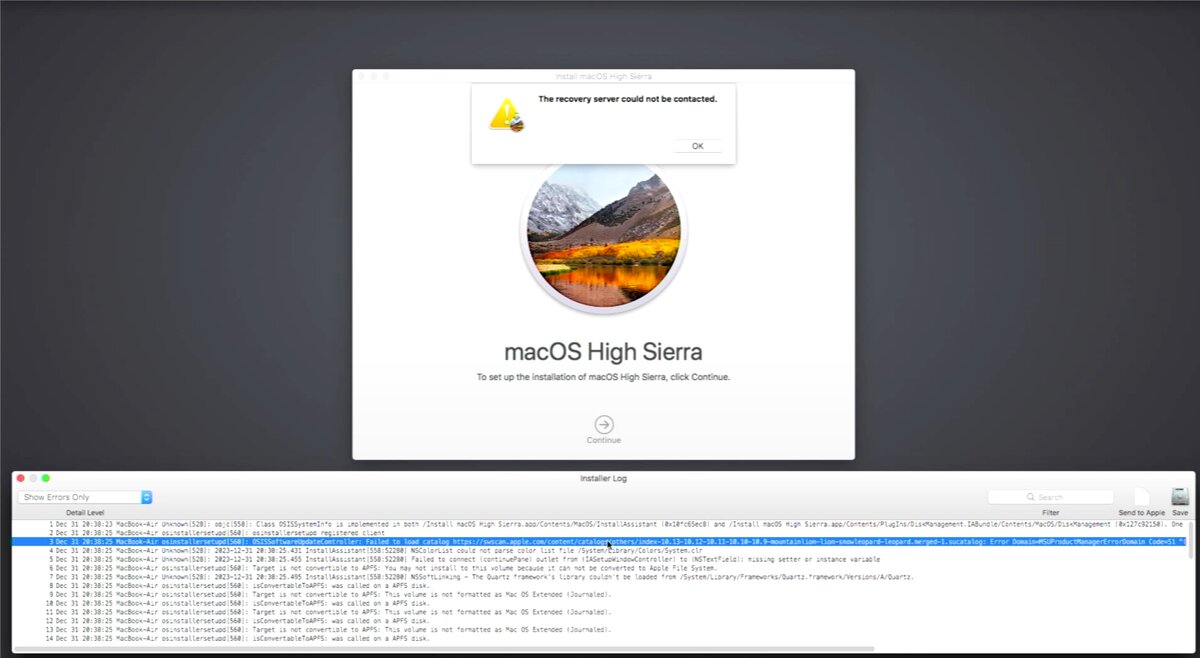1200x658 pixels.
Task: Select log line 3 'Failed to load catalog'
Action: click(x=600, y=542)
